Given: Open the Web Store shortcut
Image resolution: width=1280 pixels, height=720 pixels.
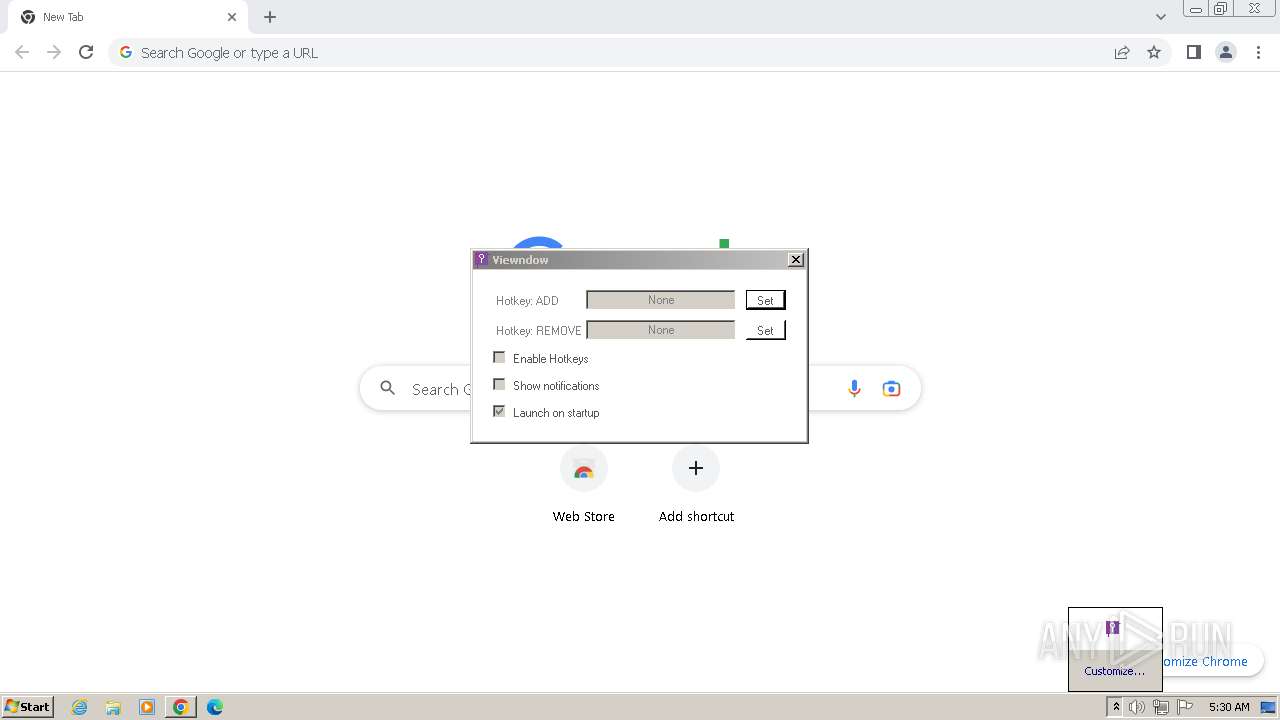Looking at the screenshot, I should pyautogui.click(x=584, y=485).
